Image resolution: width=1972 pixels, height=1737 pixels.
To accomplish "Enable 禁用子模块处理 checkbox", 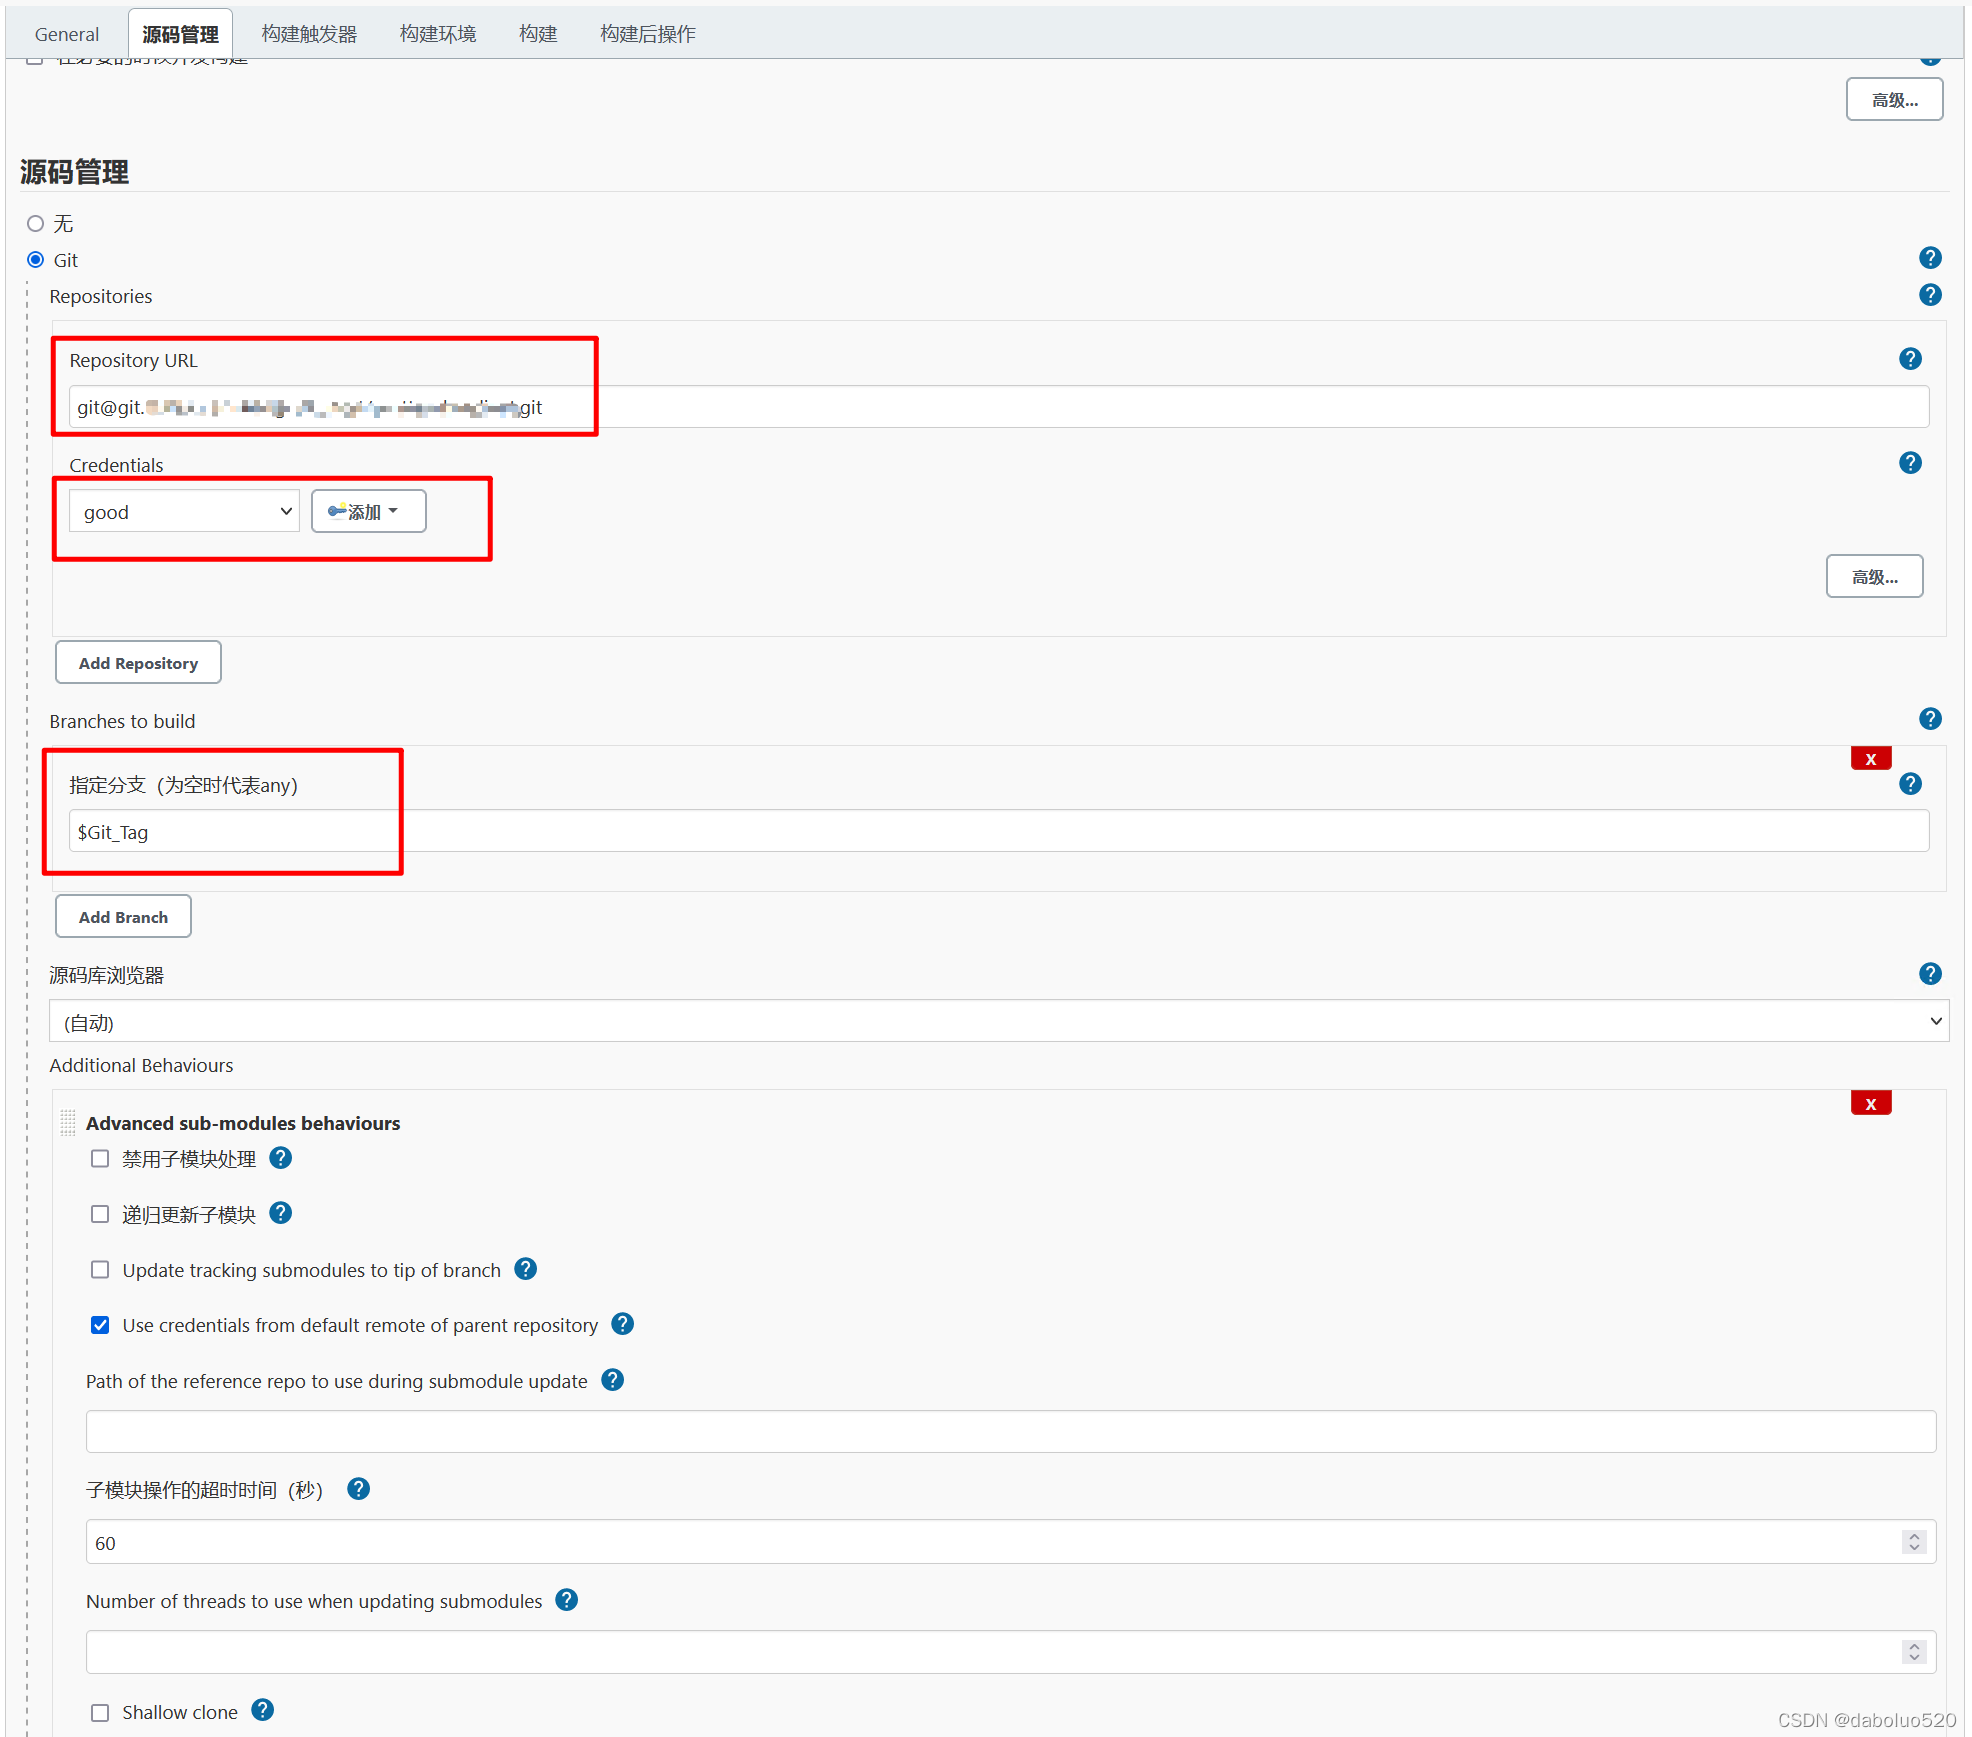I will (100, 1159).
